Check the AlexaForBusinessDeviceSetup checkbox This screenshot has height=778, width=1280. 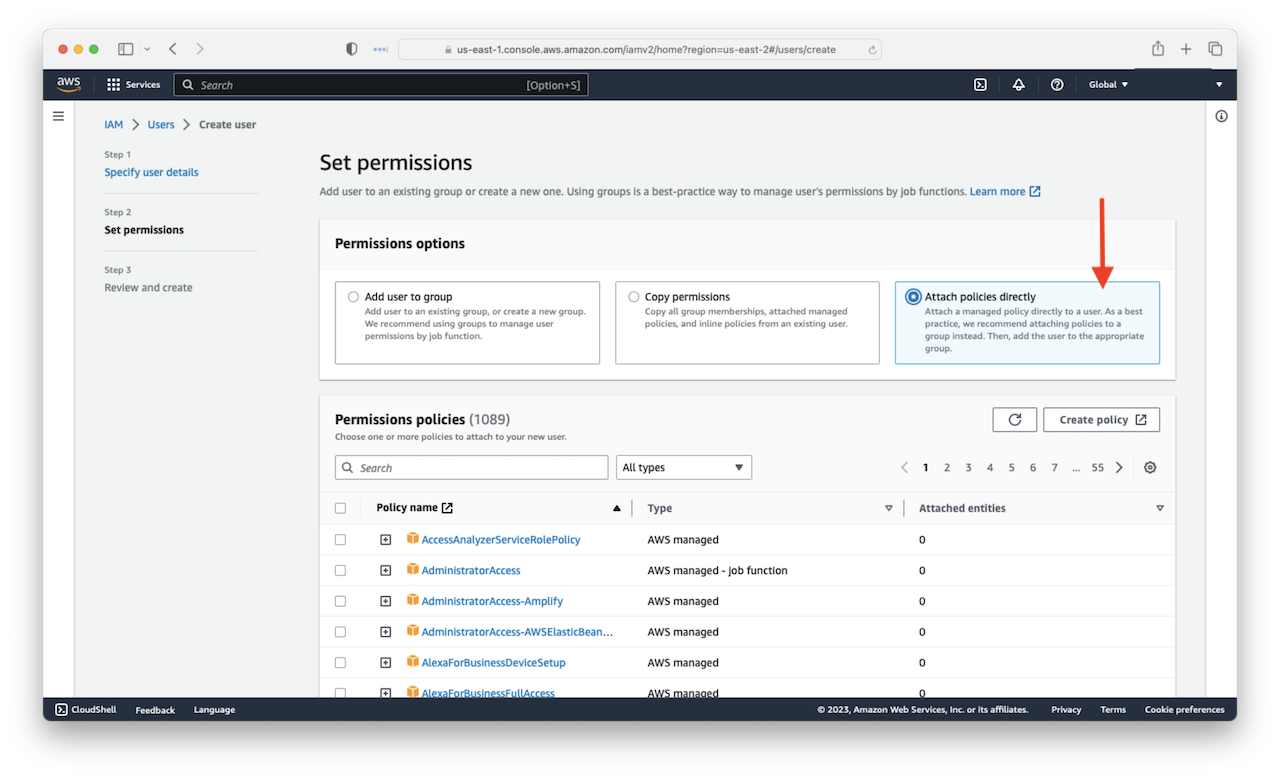pyautogui.click(x=340, y=663)
